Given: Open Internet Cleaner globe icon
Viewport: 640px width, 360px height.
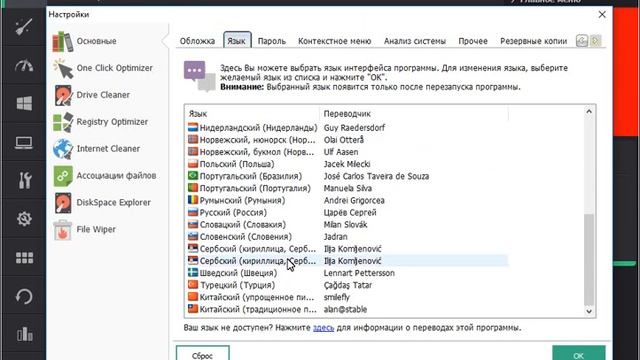Looking at the screenshot, I should 63,149.
